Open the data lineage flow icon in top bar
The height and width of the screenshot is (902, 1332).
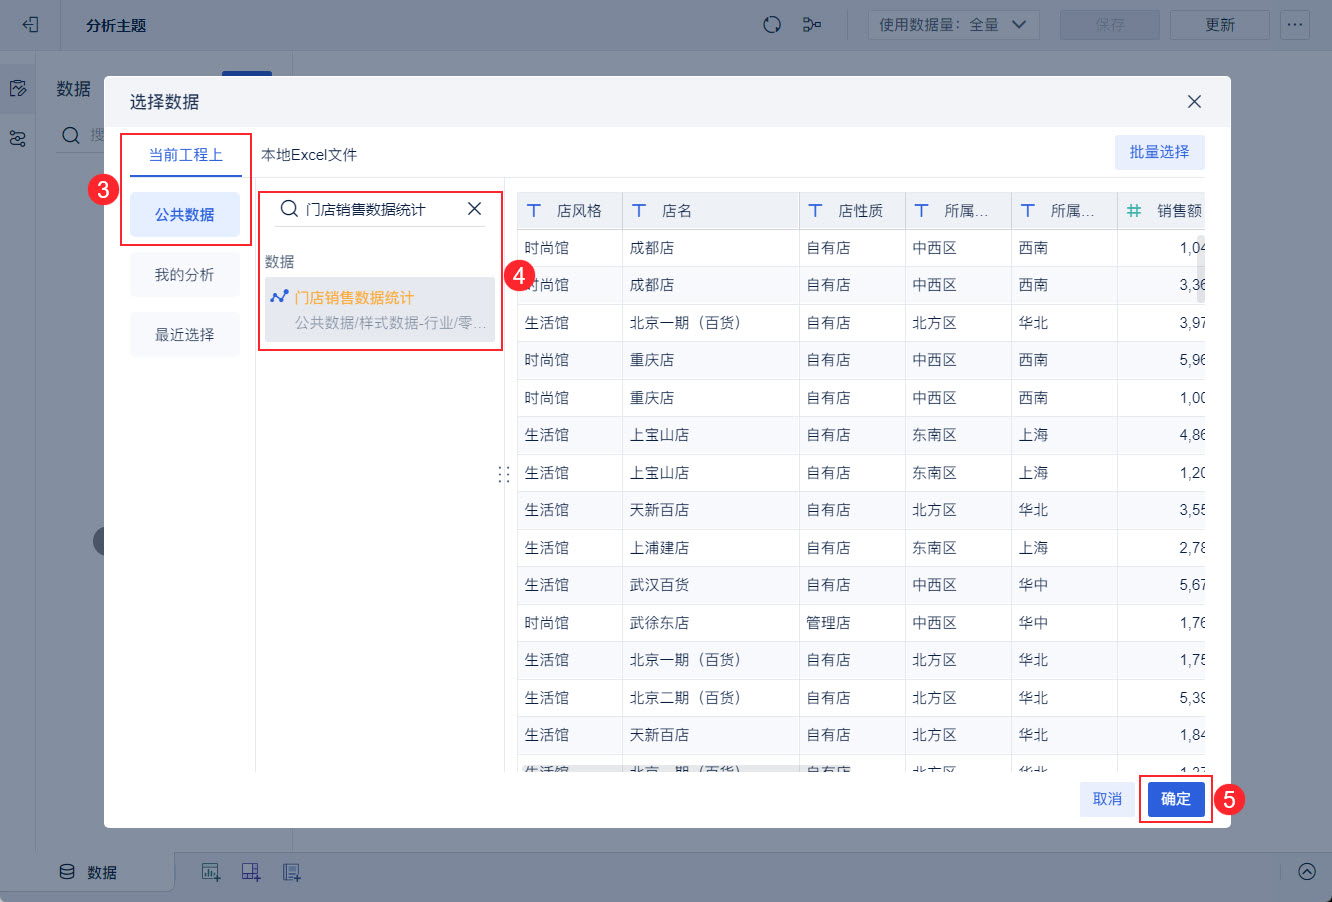(x=812, y=25)
